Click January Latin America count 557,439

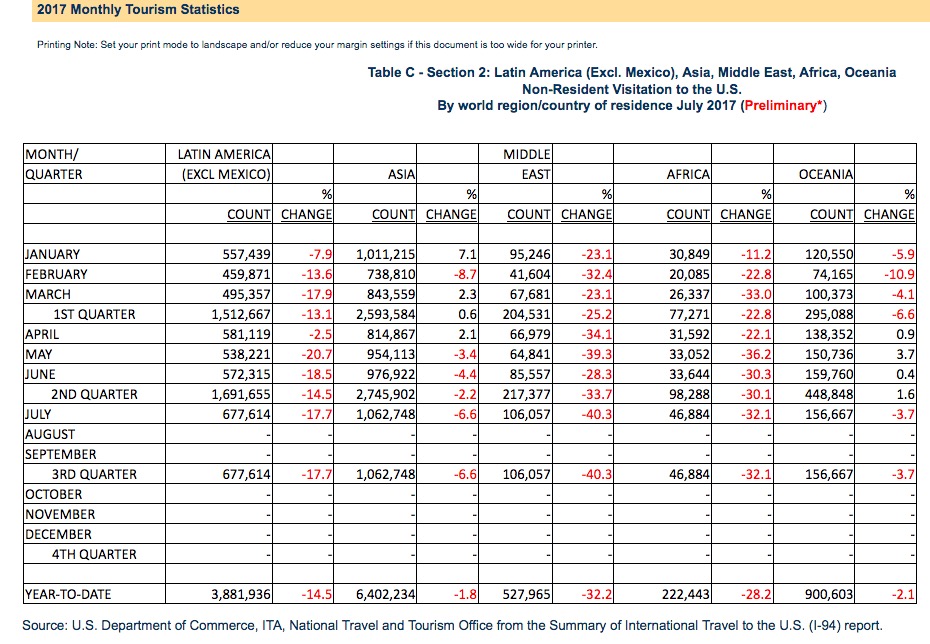[x=246, y=254]
